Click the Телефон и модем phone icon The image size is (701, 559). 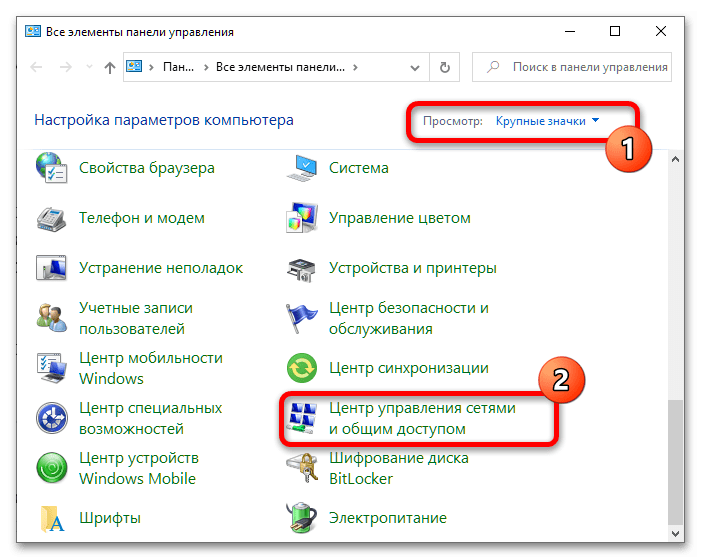pyautogui.click(x=51, y=219)
